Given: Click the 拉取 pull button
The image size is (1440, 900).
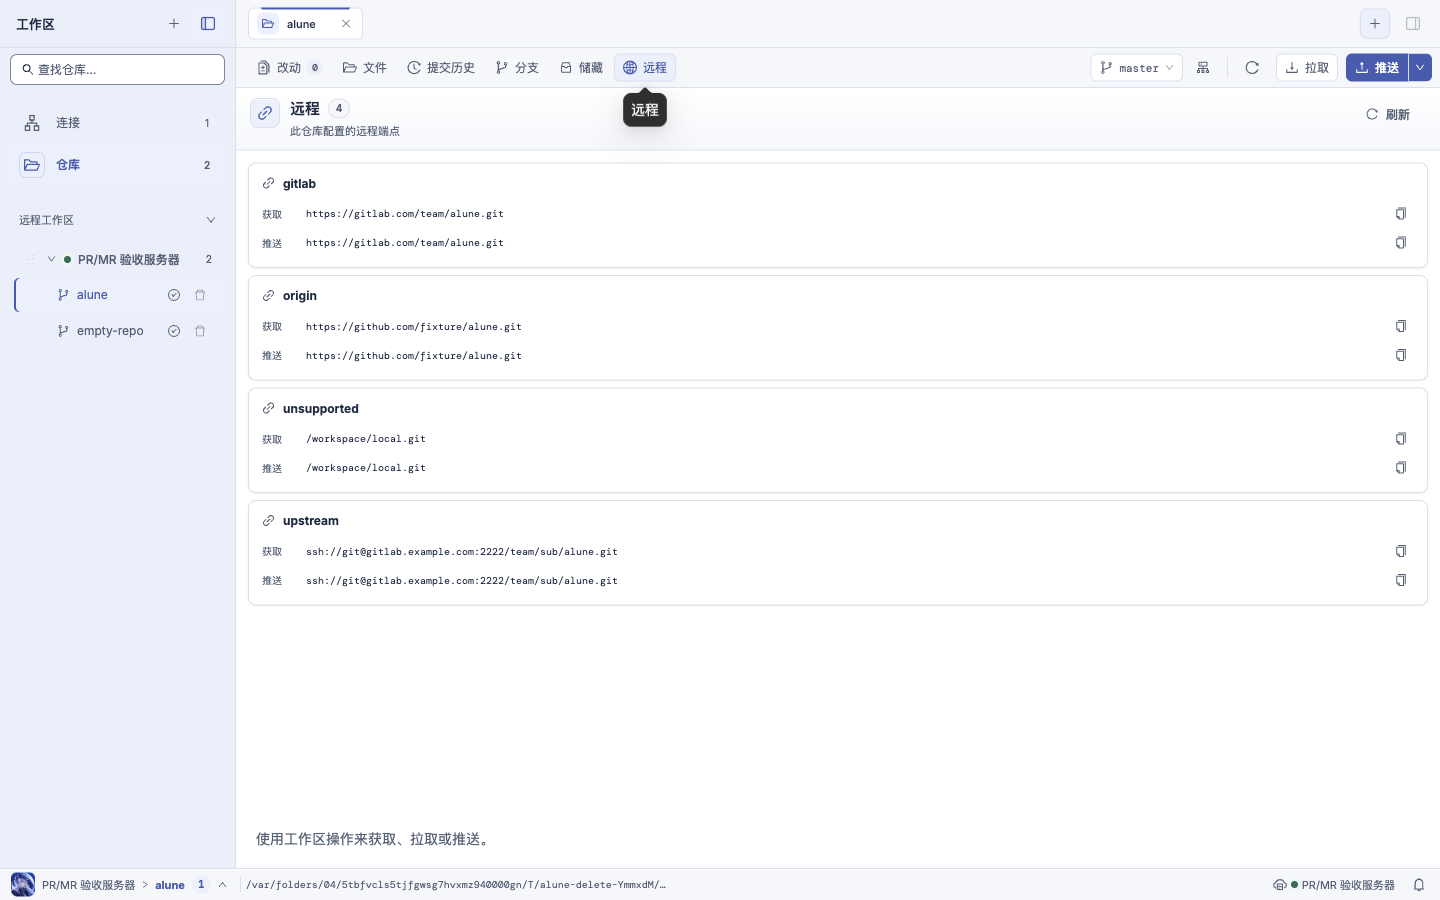Looking at the screenshot, I should 1307,68.
